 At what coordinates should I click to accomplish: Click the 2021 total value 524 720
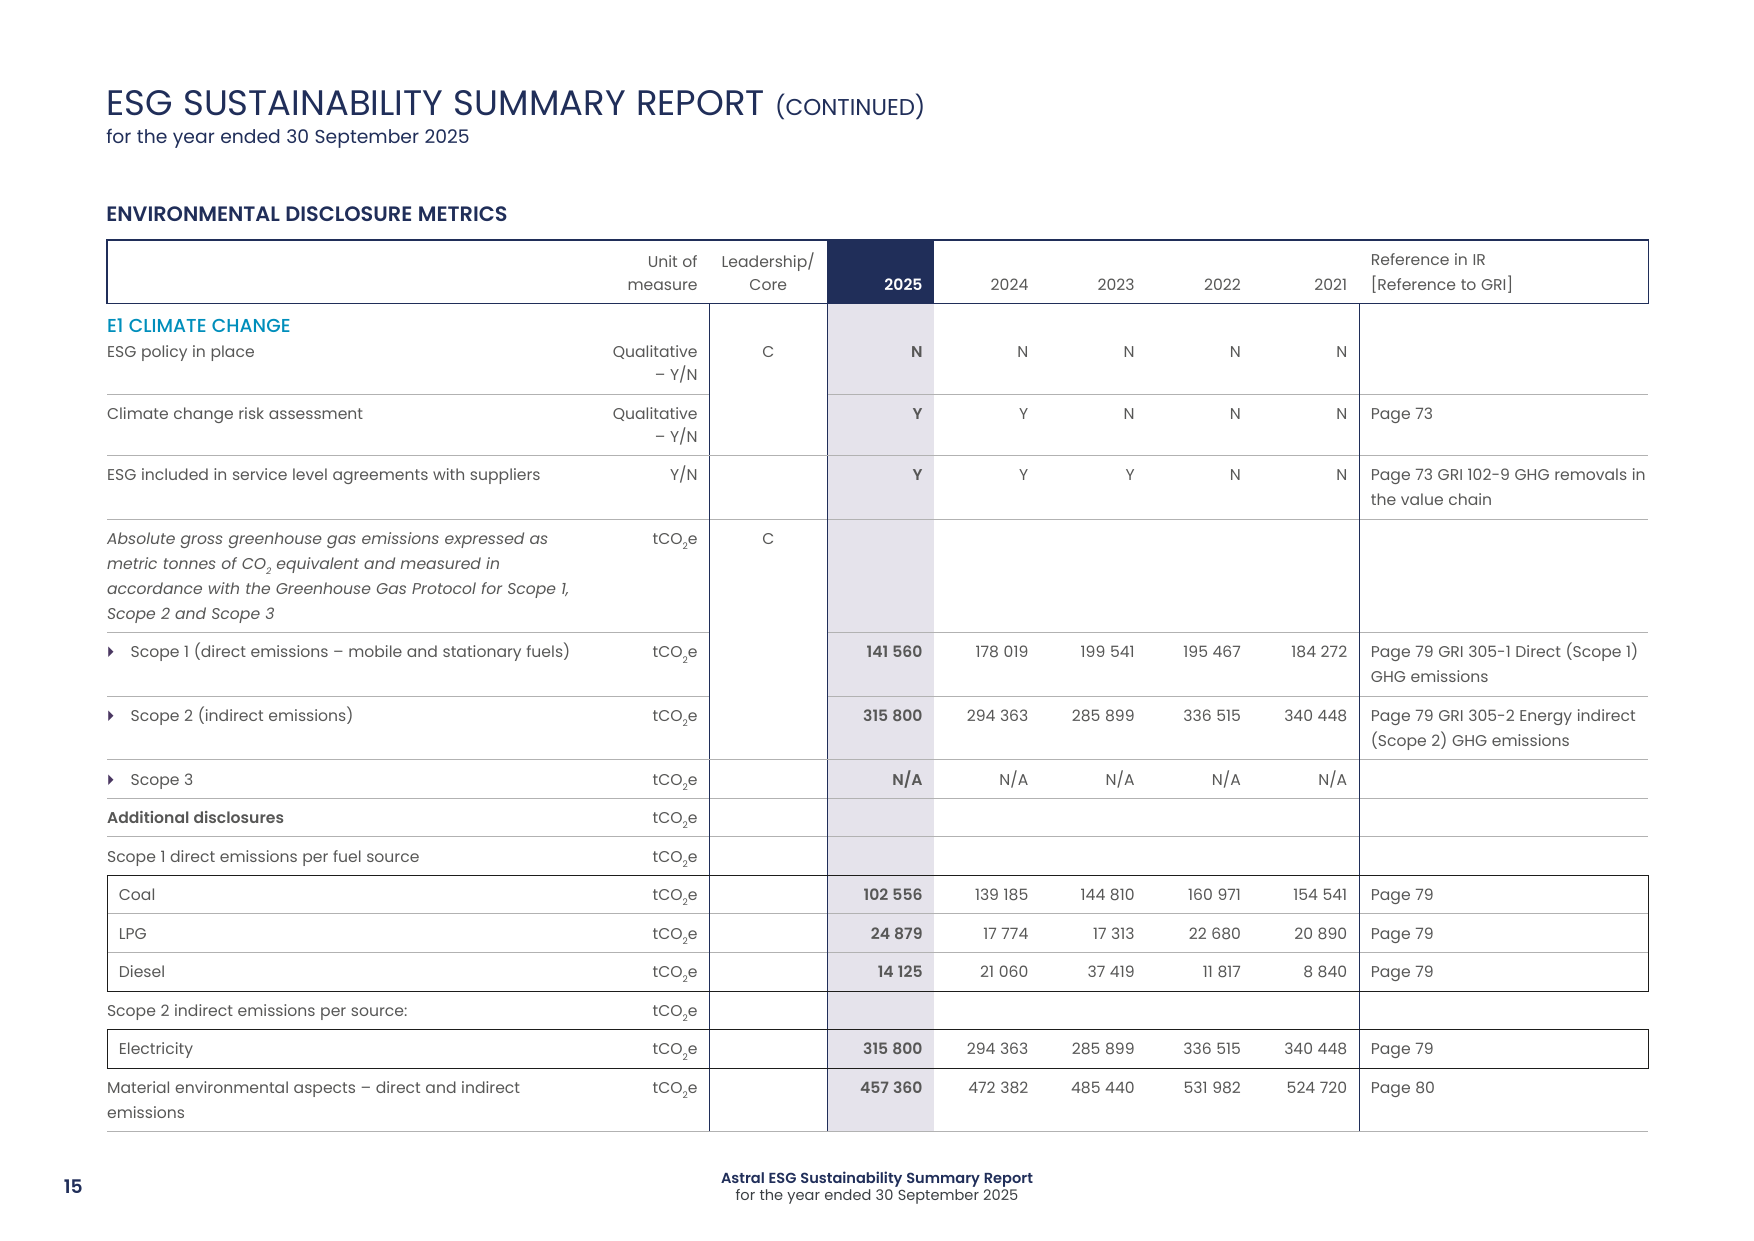pos(1317,1088)
